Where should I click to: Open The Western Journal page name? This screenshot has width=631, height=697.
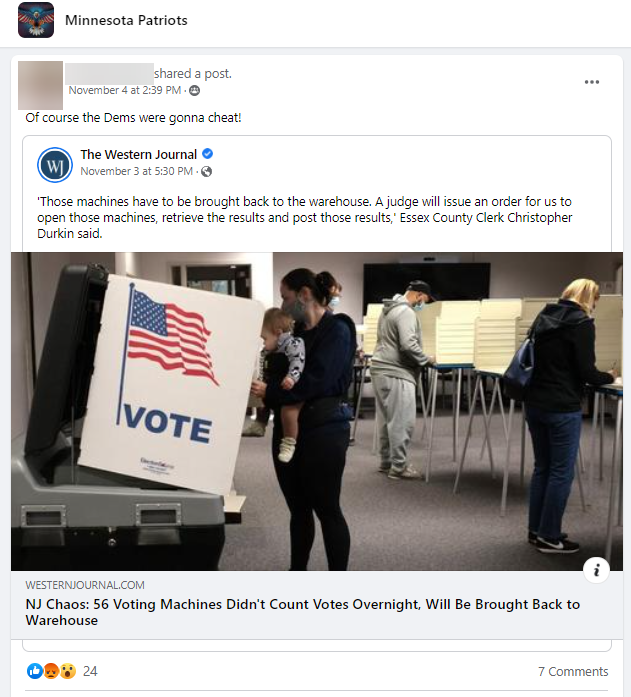coord(139,154)
